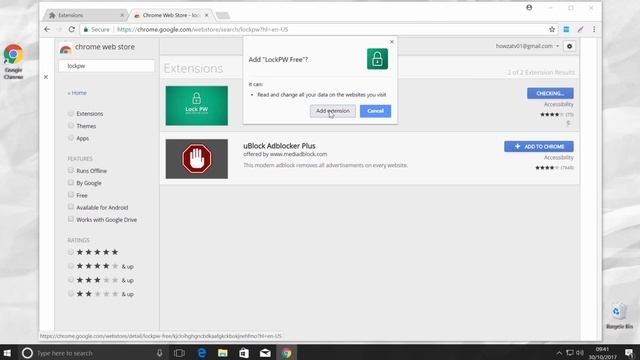Go back with browser back arrow
The height and width of the screenshot is (360, 640).
(47, 29)
